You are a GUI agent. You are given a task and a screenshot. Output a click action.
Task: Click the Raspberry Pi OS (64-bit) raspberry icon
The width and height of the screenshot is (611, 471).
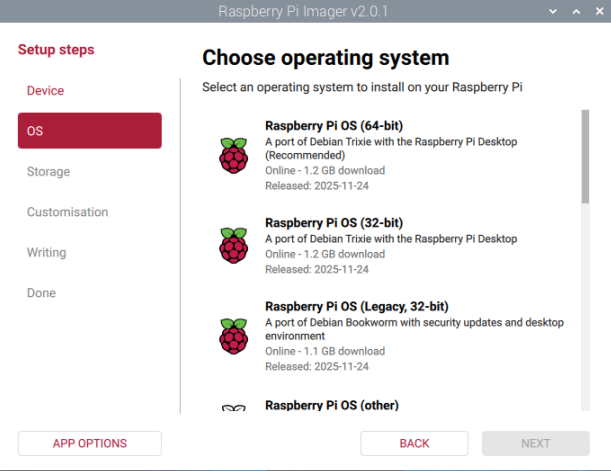[x=233, y=155]
